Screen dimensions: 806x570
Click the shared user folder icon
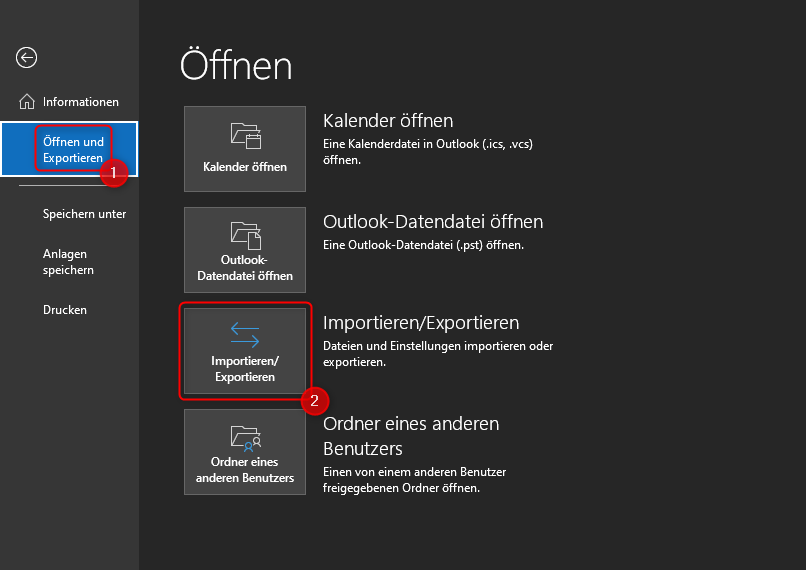245,436
